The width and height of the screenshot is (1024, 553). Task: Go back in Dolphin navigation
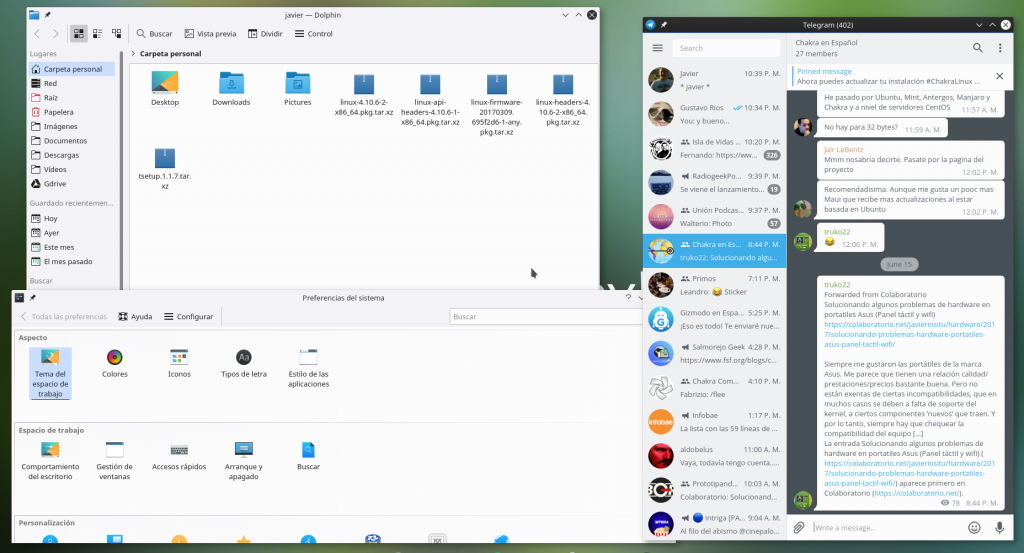coord(37,33)
